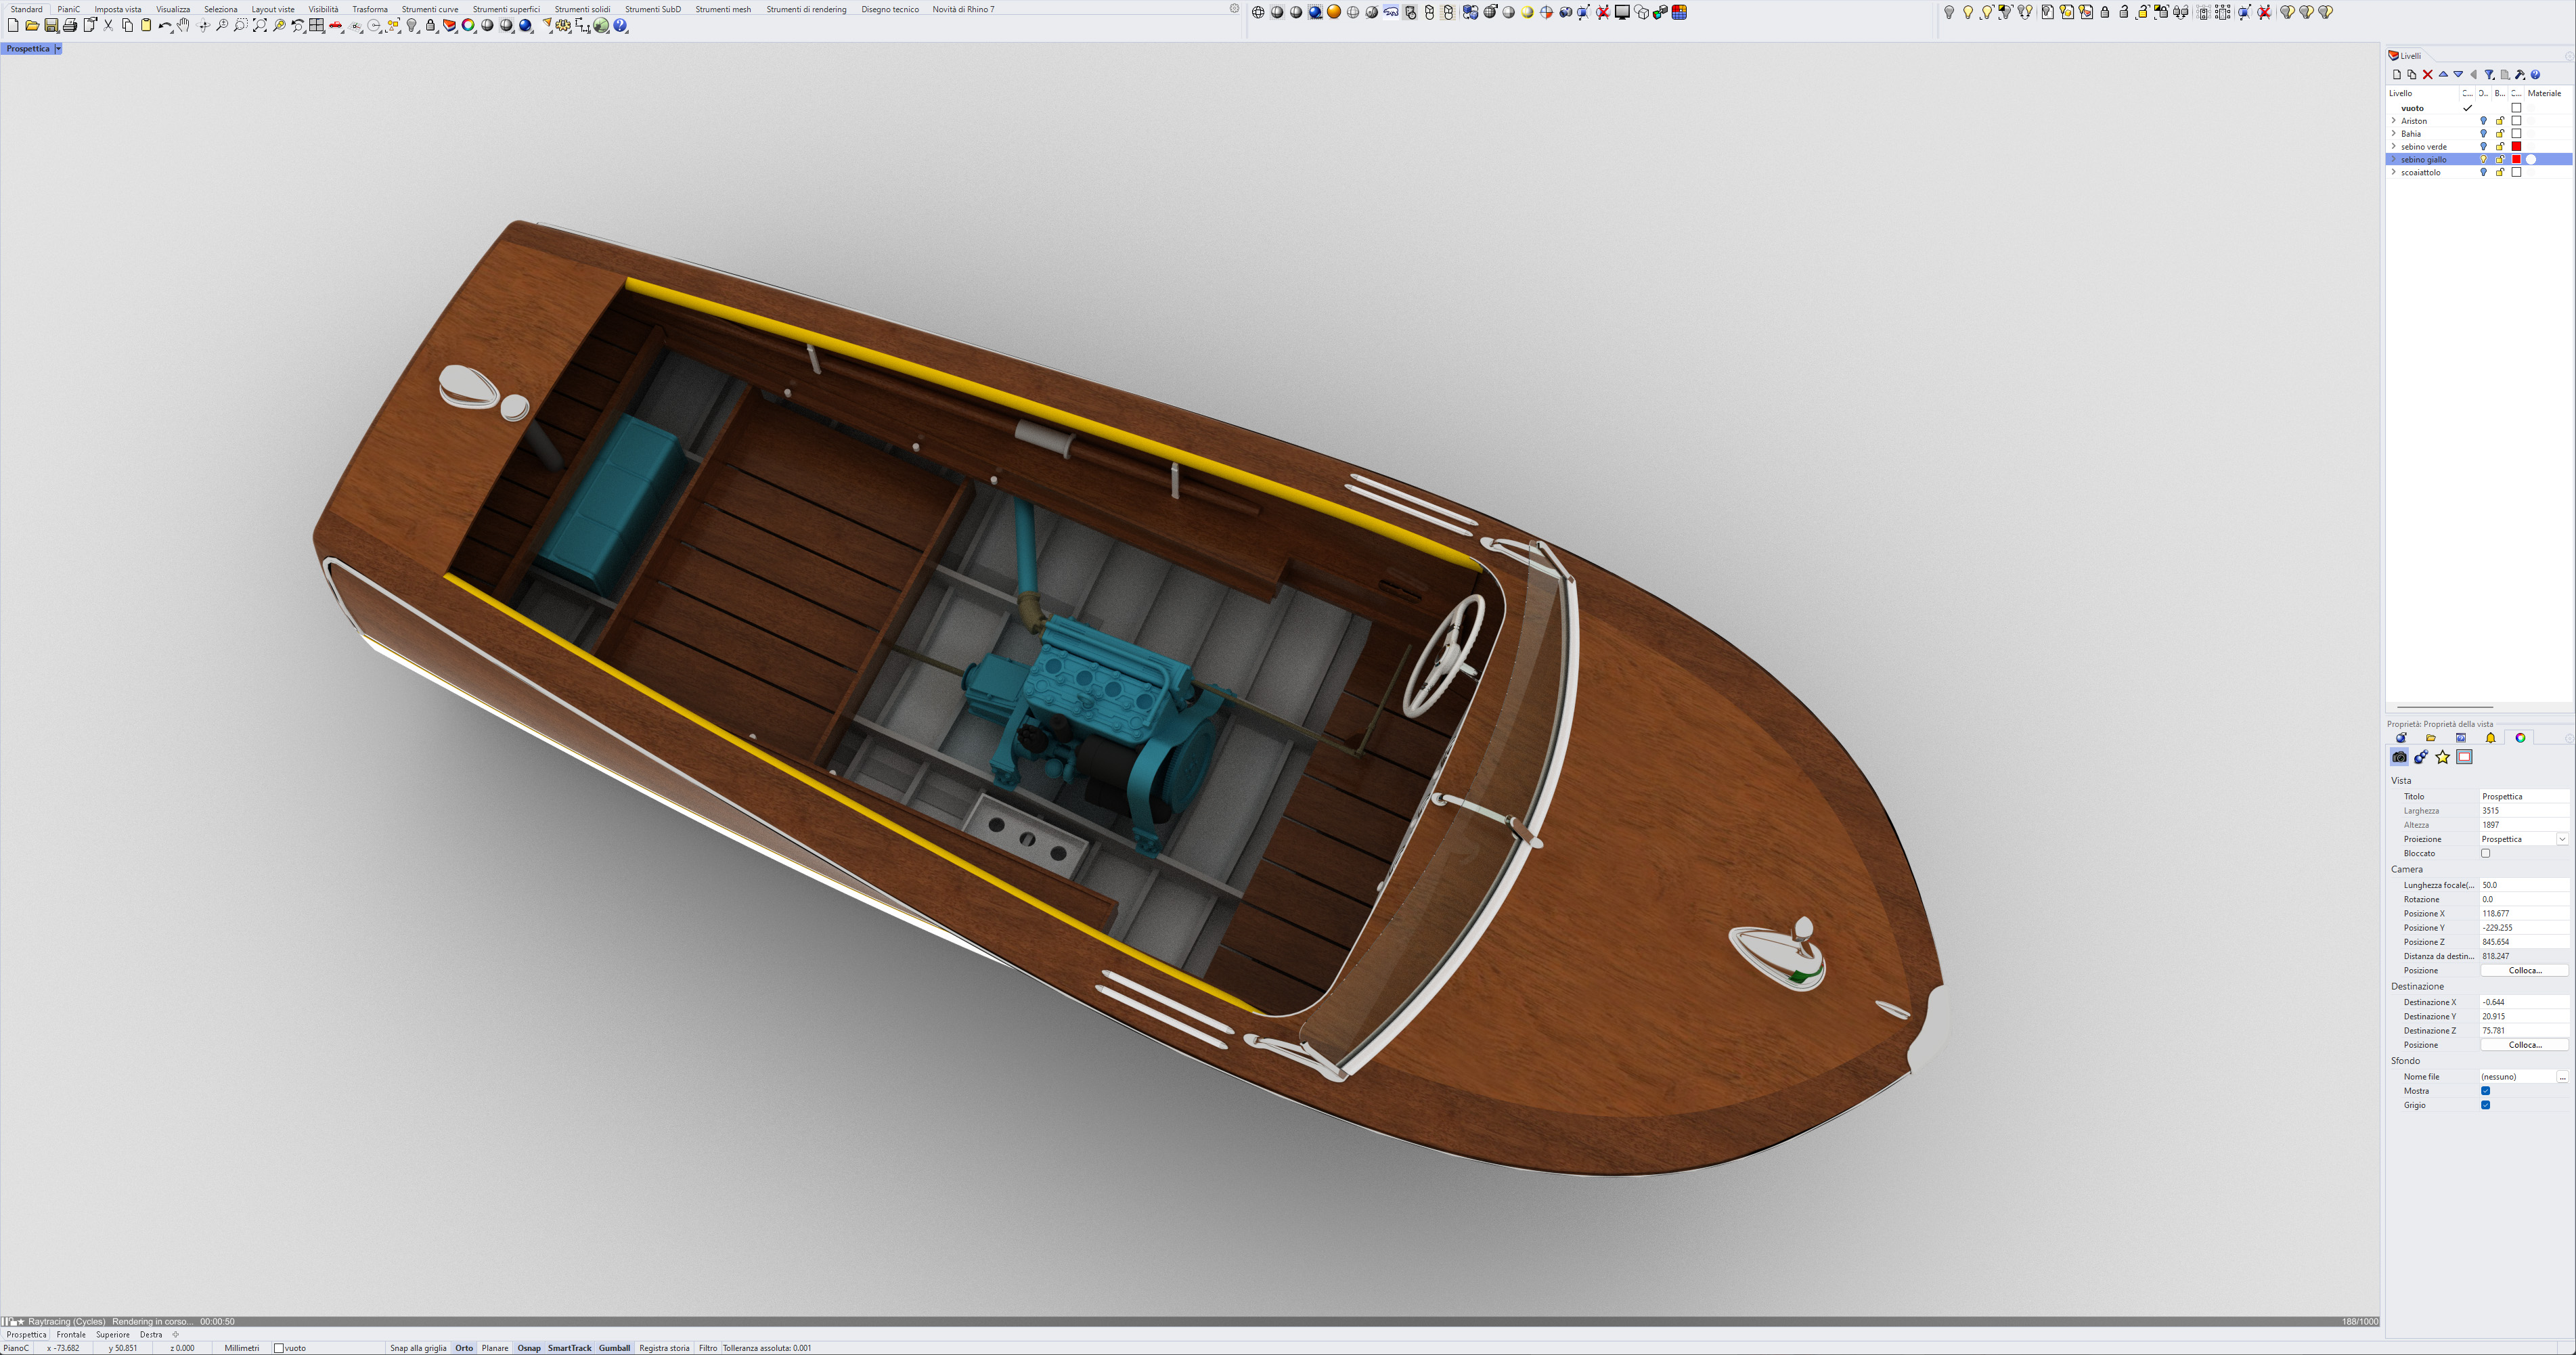Click the red X delete layer icon
This screenshot has height=1355, width=2576.
click(x=2427, y=75)
